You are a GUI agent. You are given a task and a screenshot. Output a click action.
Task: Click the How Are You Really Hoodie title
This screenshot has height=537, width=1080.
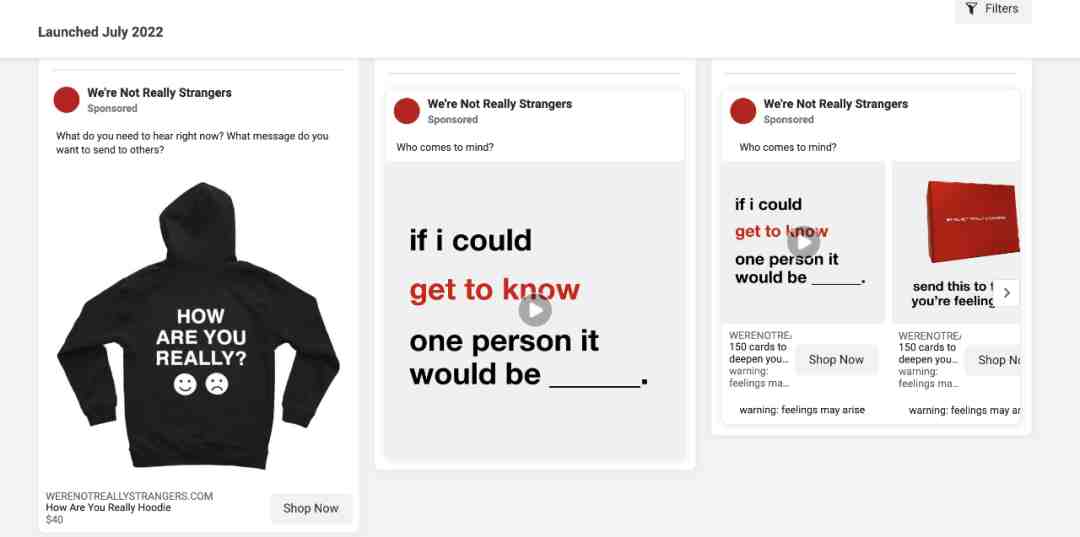click(108, 507)
